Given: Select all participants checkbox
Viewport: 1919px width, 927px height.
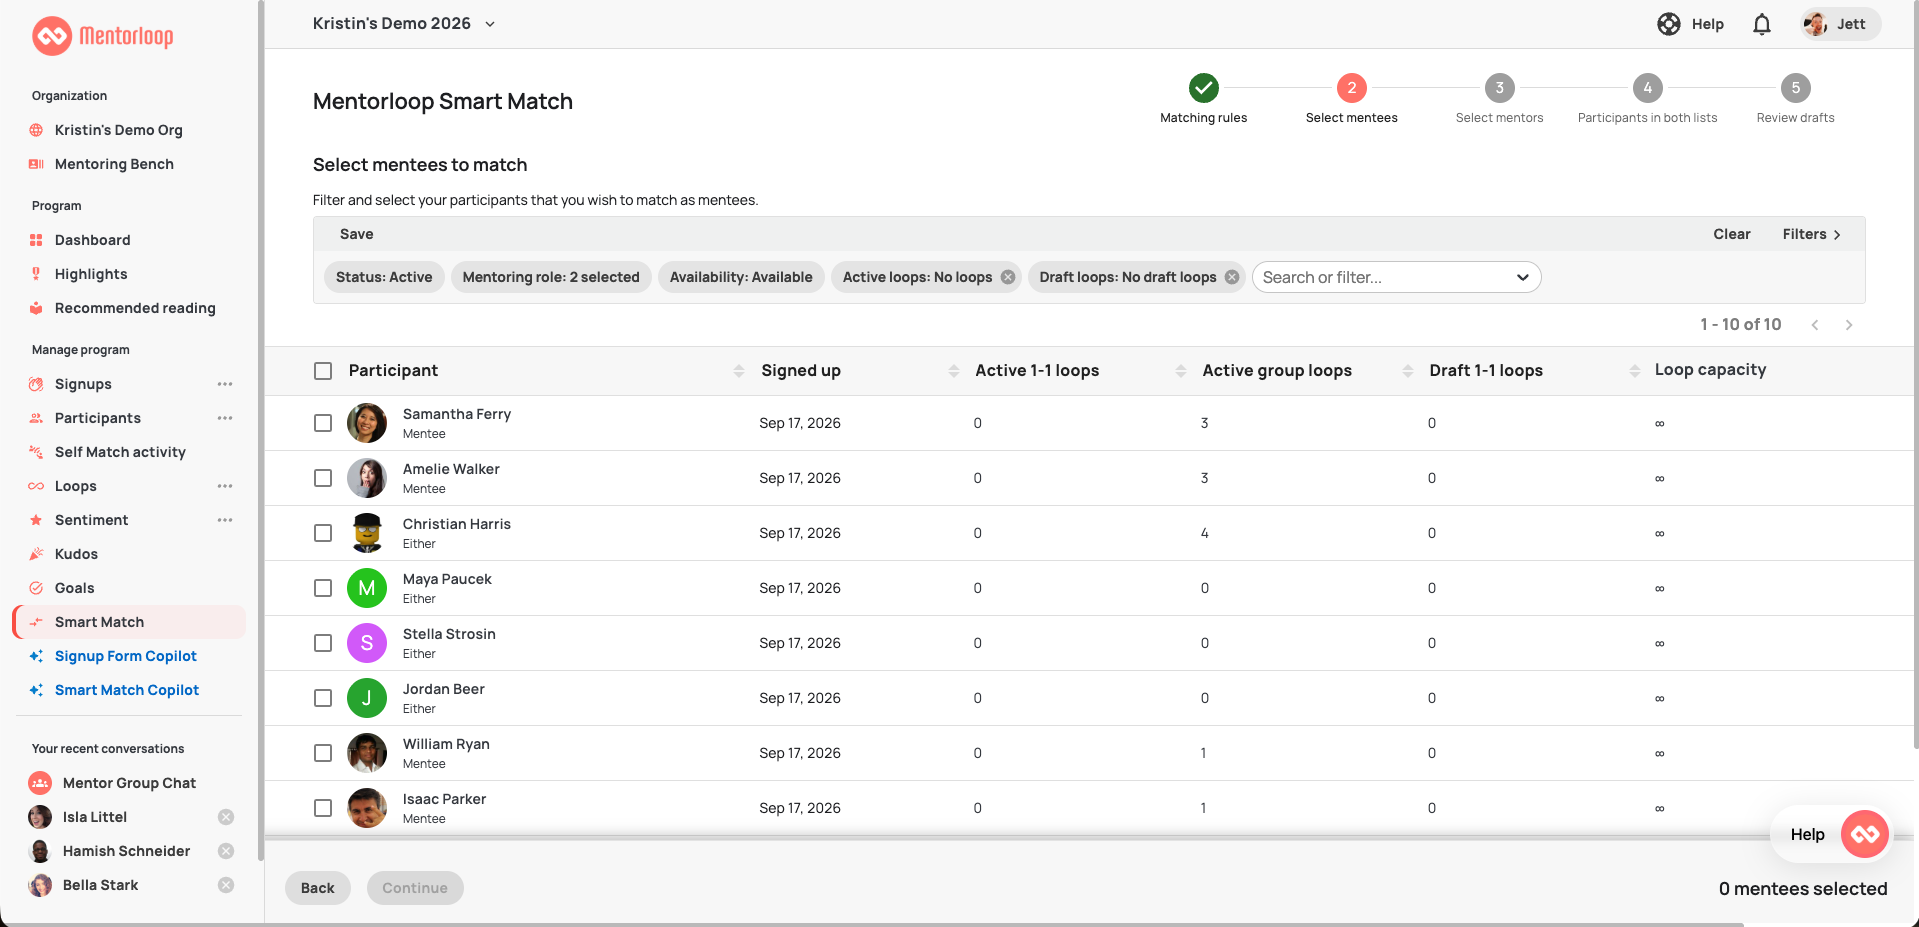Looking at the screenshot, I should coord(323,371).
